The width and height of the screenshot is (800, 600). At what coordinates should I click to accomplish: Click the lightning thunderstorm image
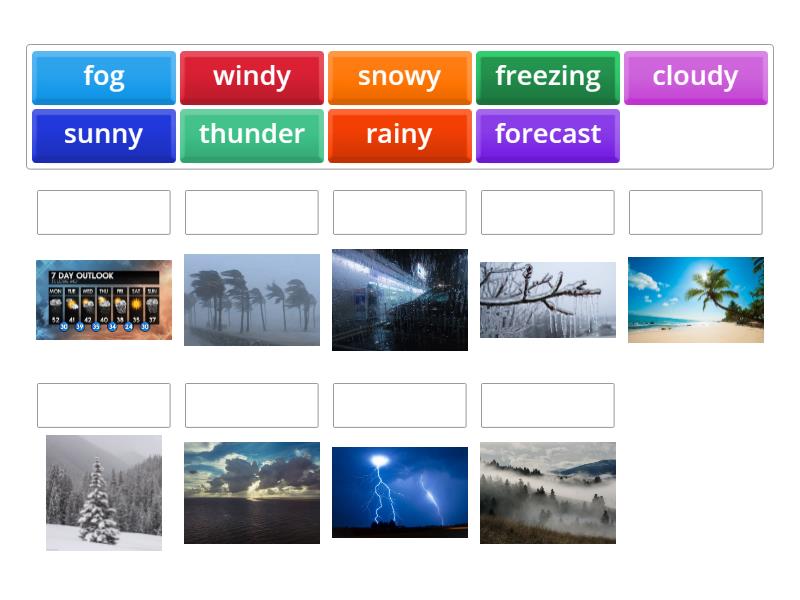[x=399, y=490]
